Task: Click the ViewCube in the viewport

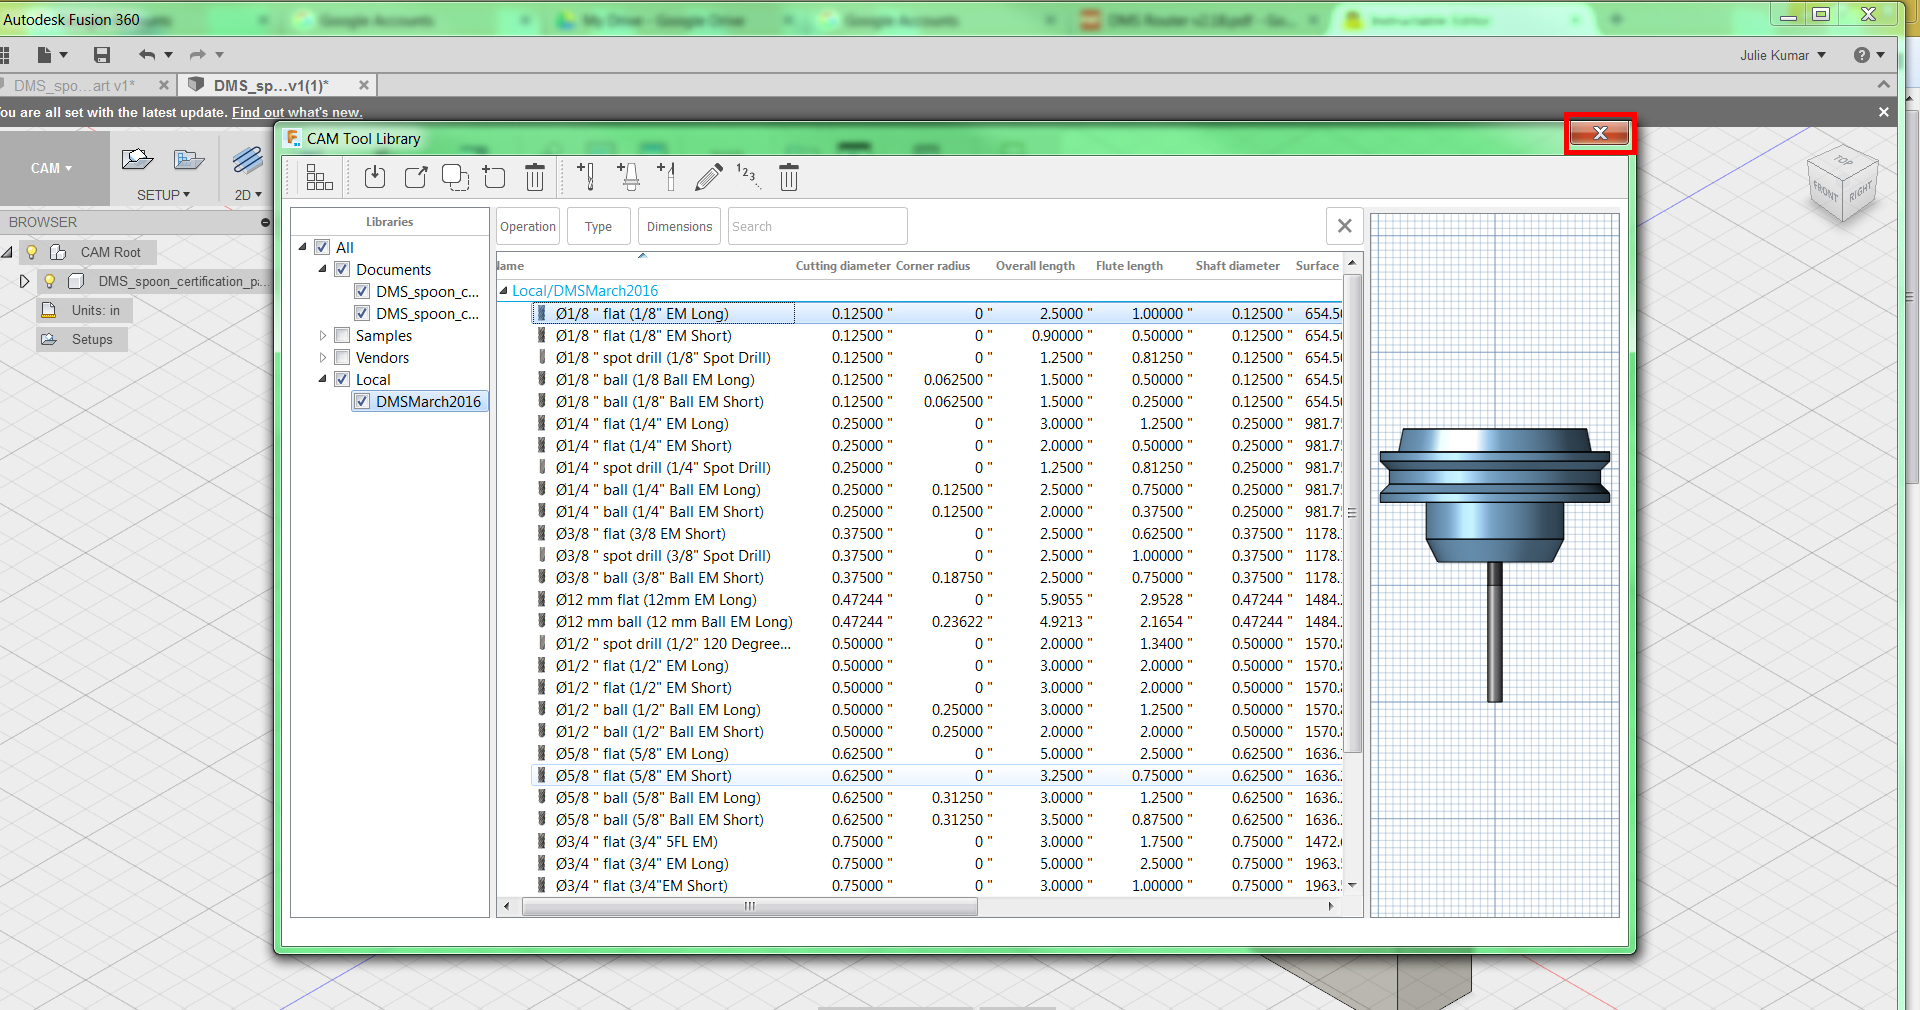Action: (1843, 186)
